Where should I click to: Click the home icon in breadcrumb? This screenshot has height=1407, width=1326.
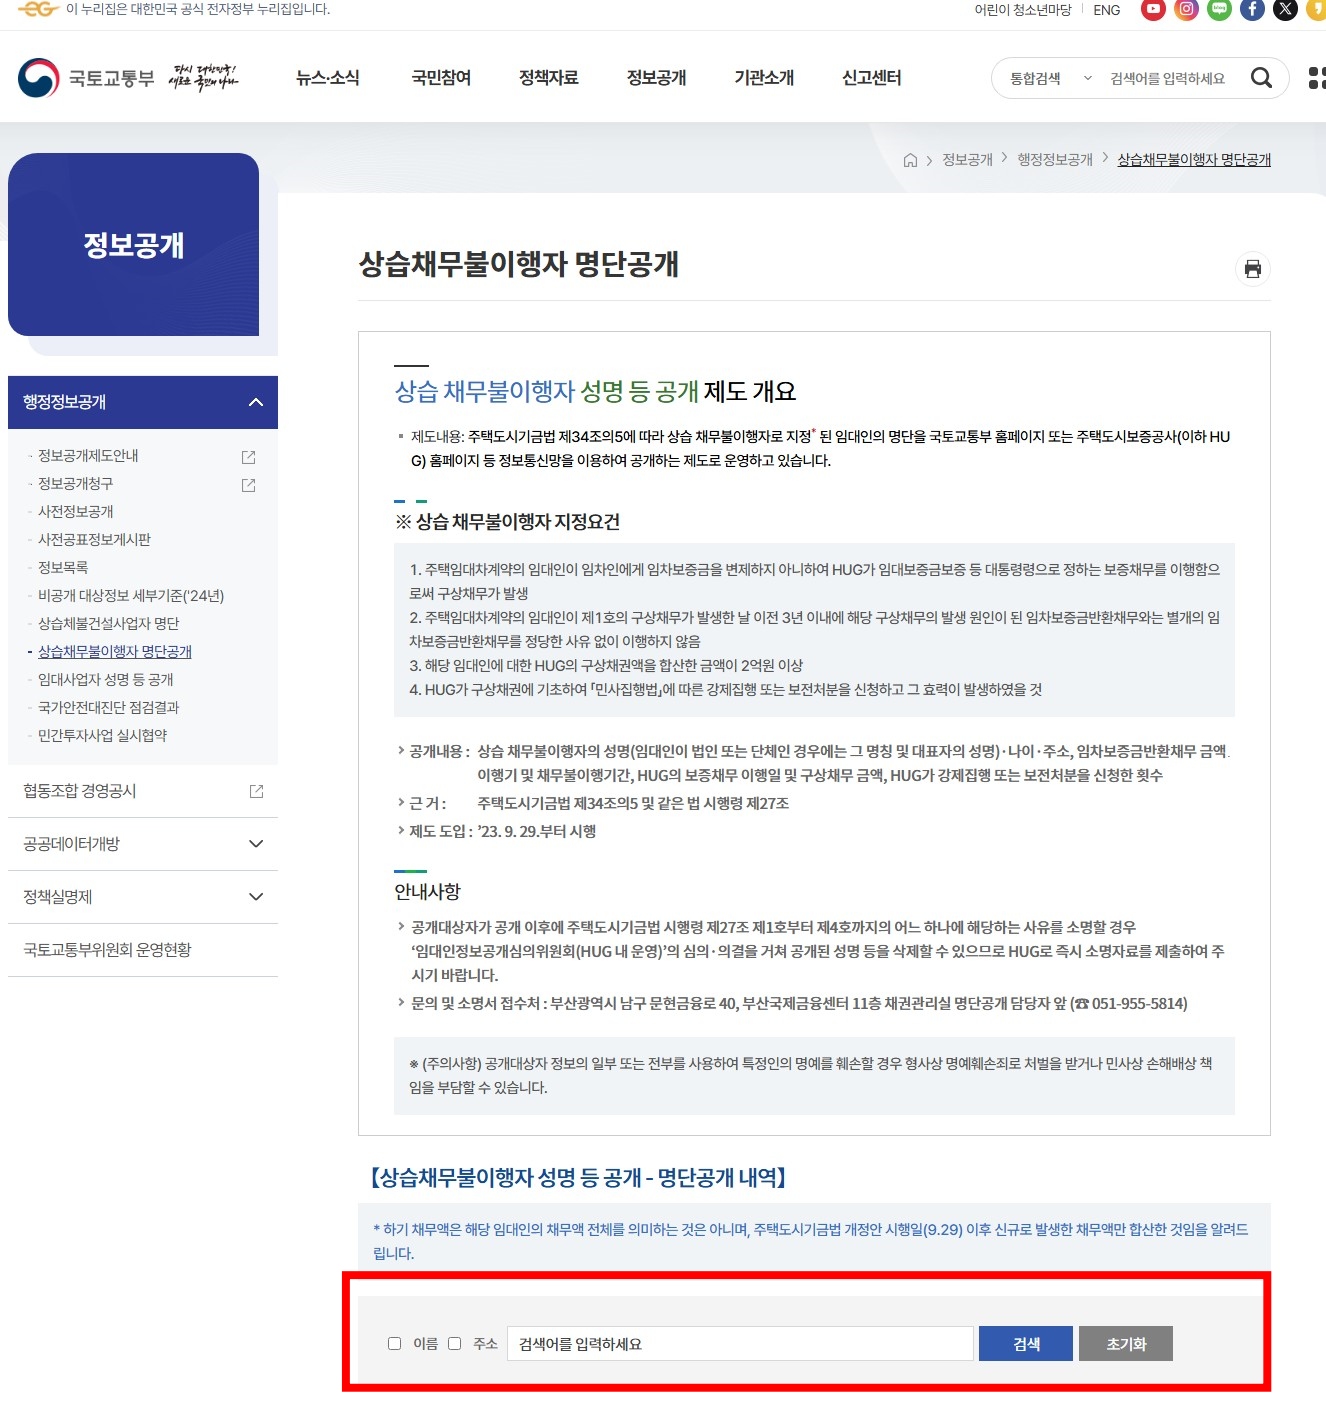910,160
